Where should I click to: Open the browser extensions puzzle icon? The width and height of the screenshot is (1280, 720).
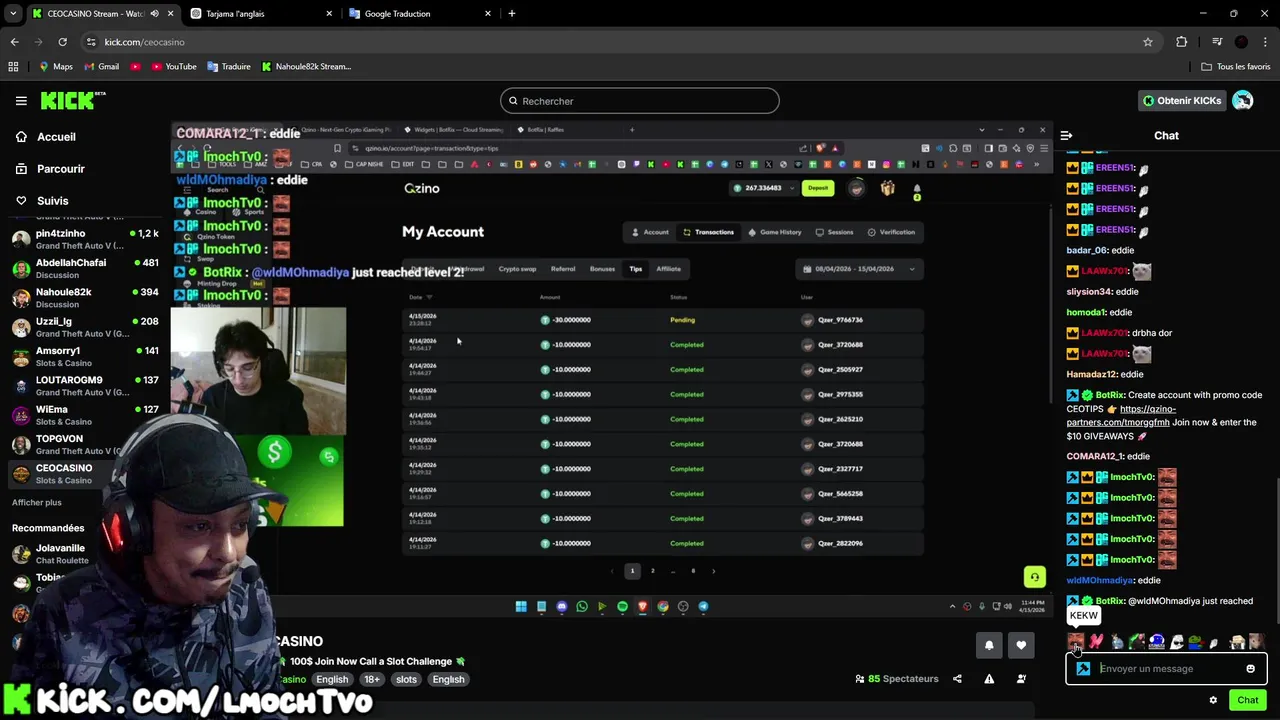coord(1182,42)
